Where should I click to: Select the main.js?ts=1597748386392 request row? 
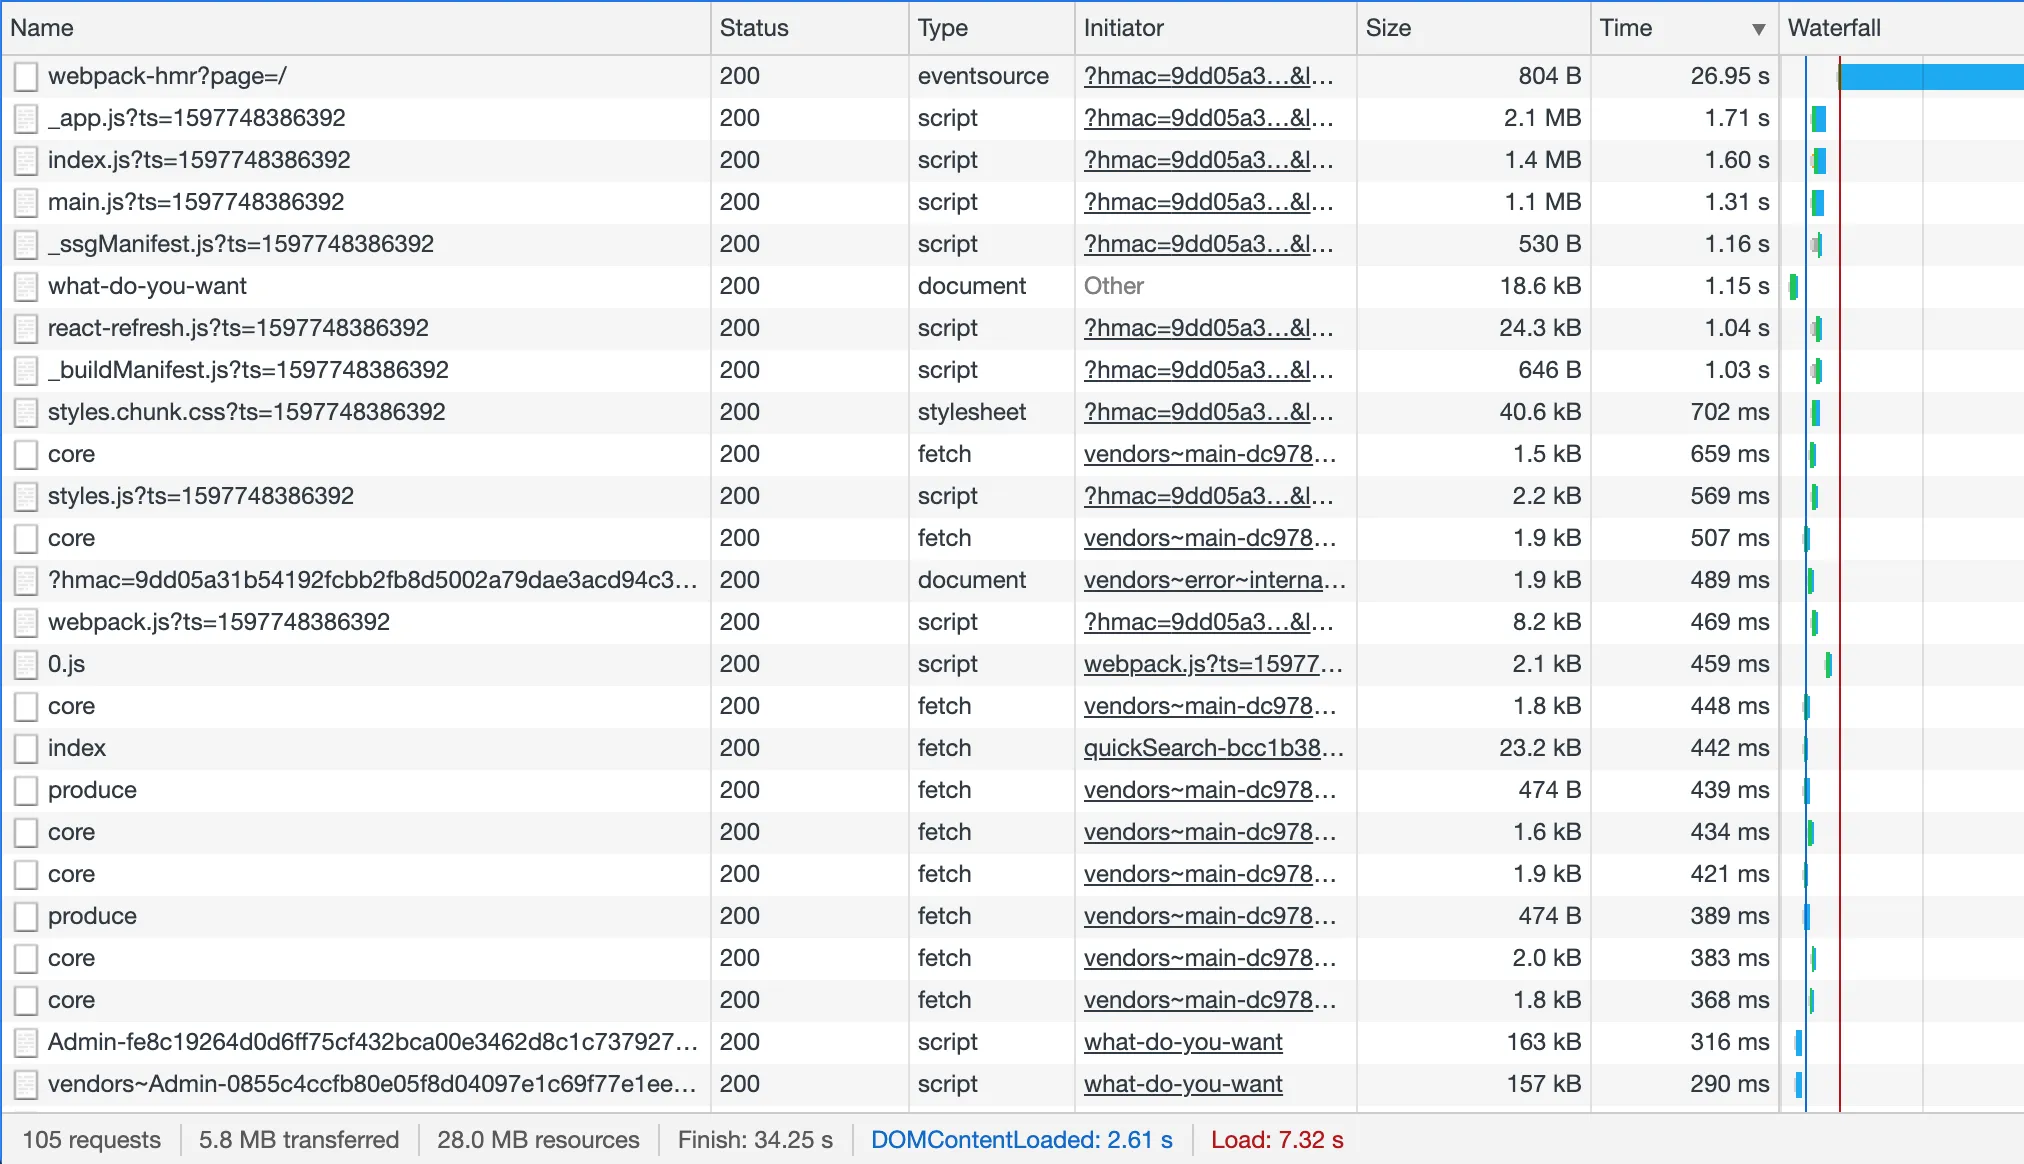pos(196,202)
